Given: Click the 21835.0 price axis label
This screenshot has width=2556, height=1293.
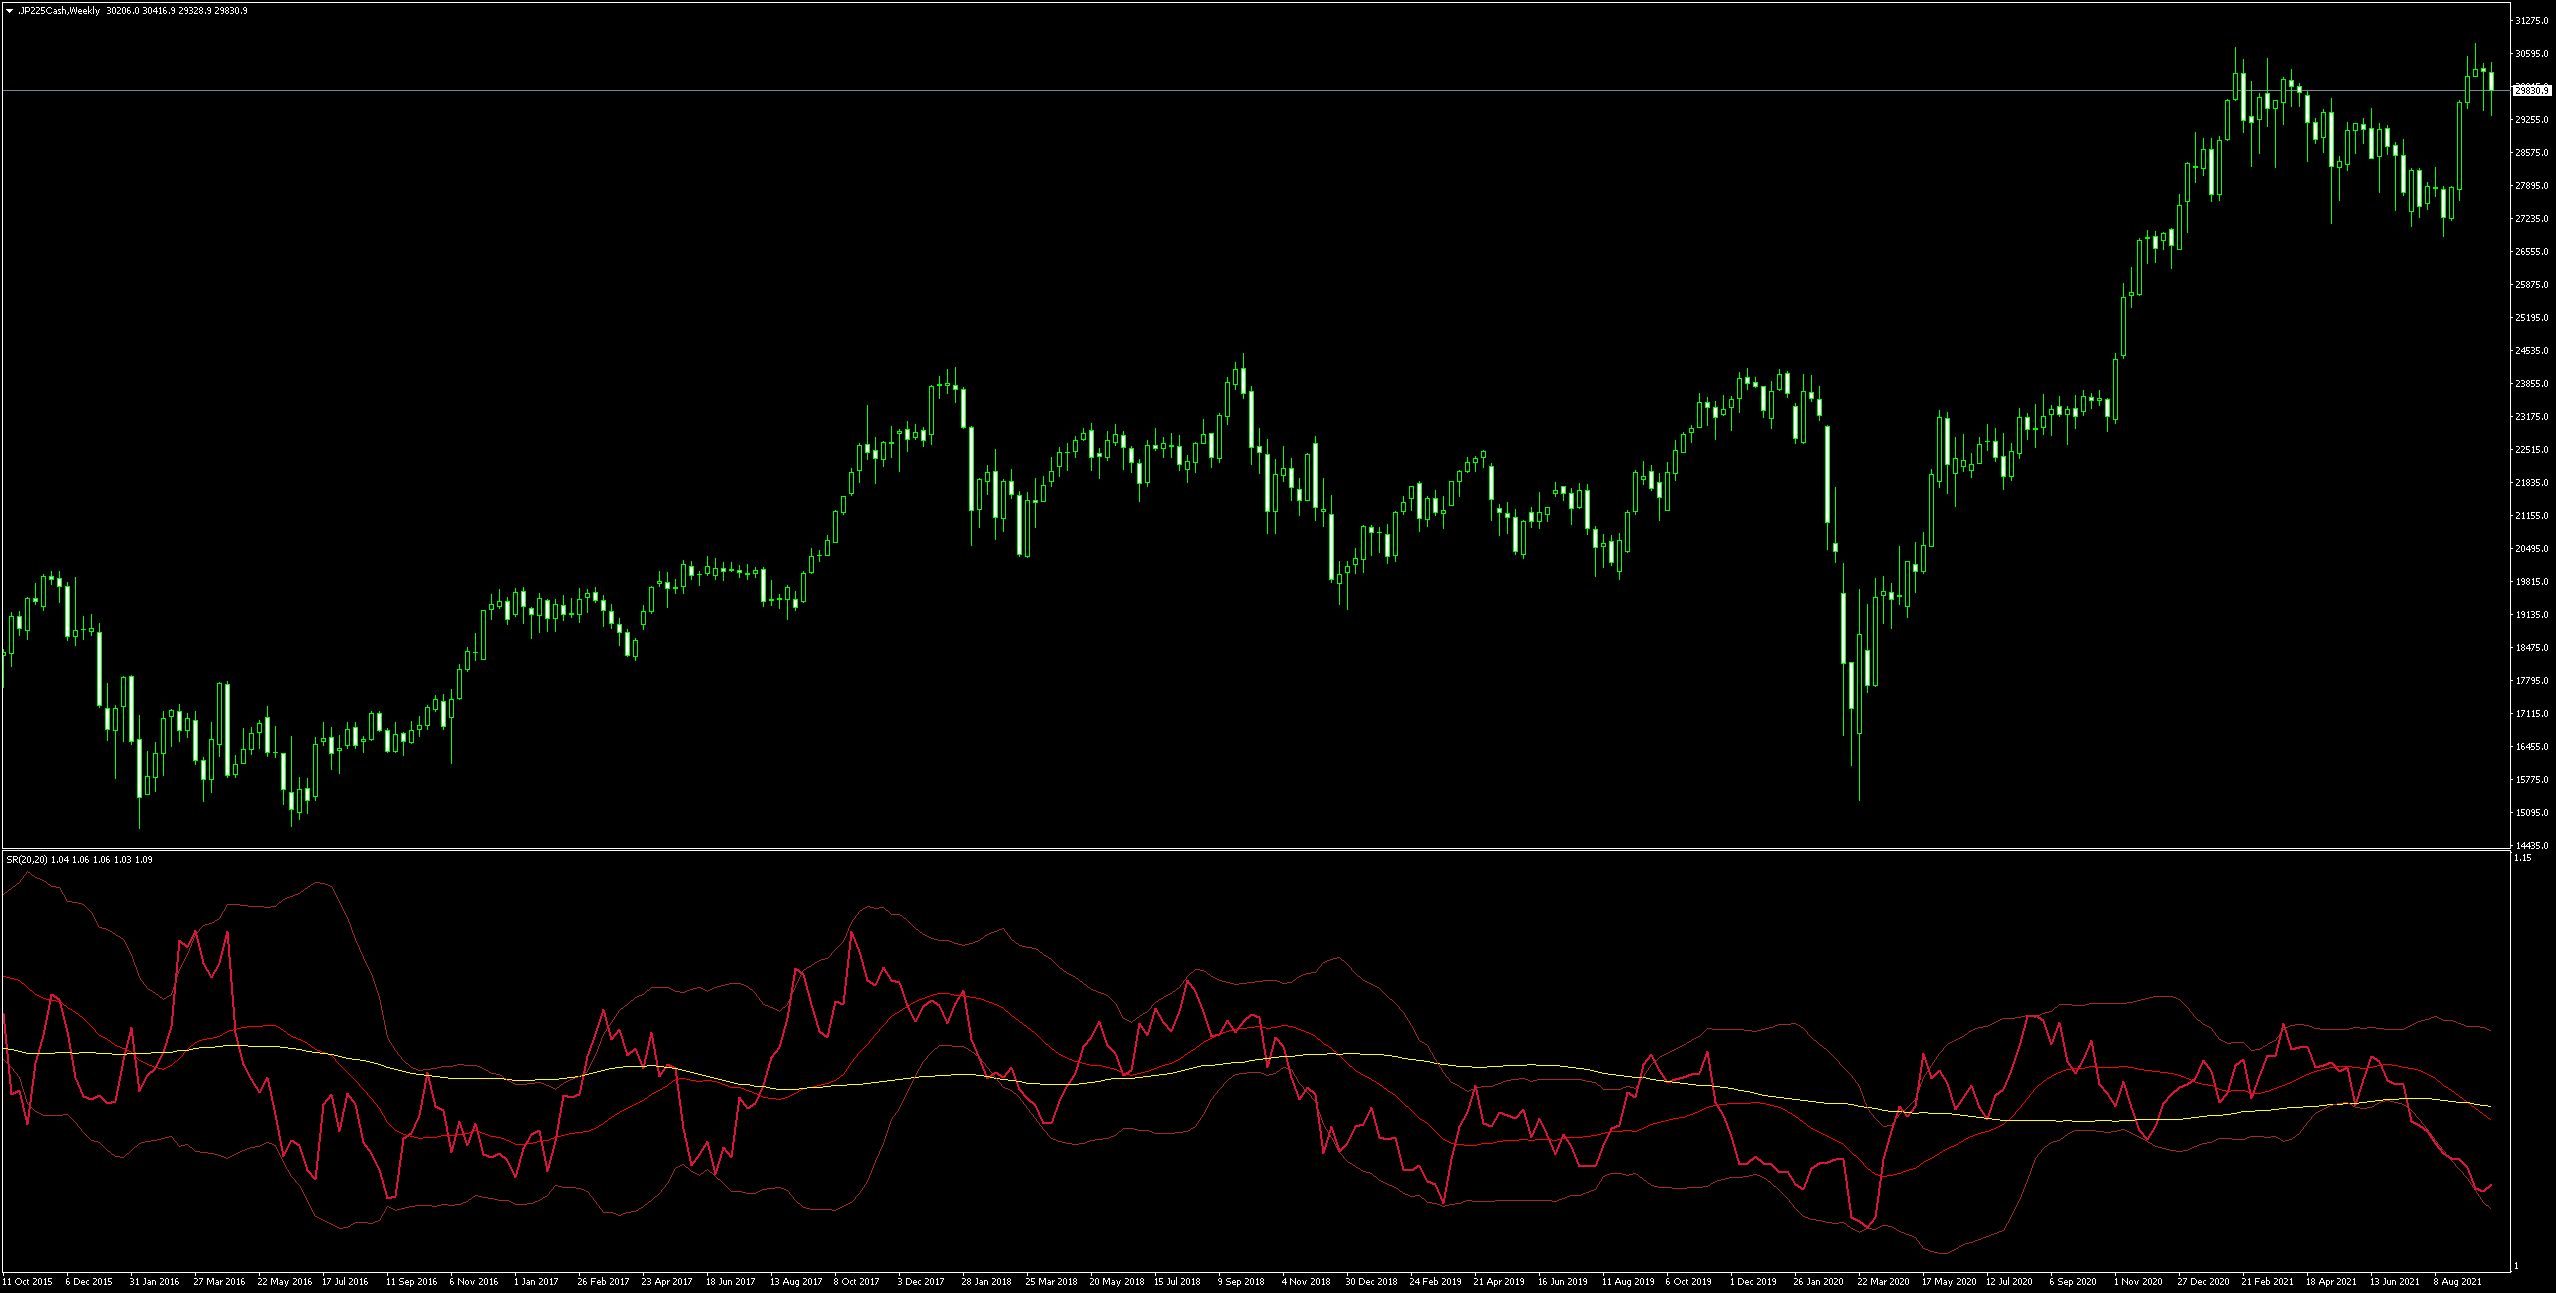Looking at the screenshot, I should (2531, 483).
